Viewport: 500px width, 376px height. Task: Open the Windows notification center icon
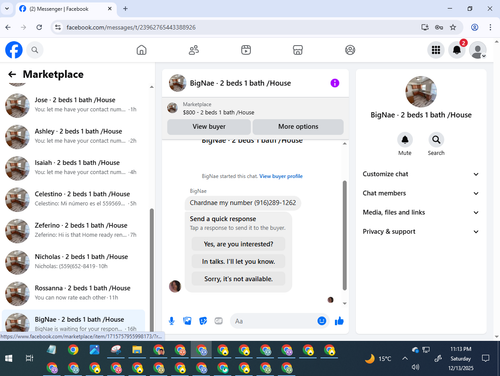[486, 358]
